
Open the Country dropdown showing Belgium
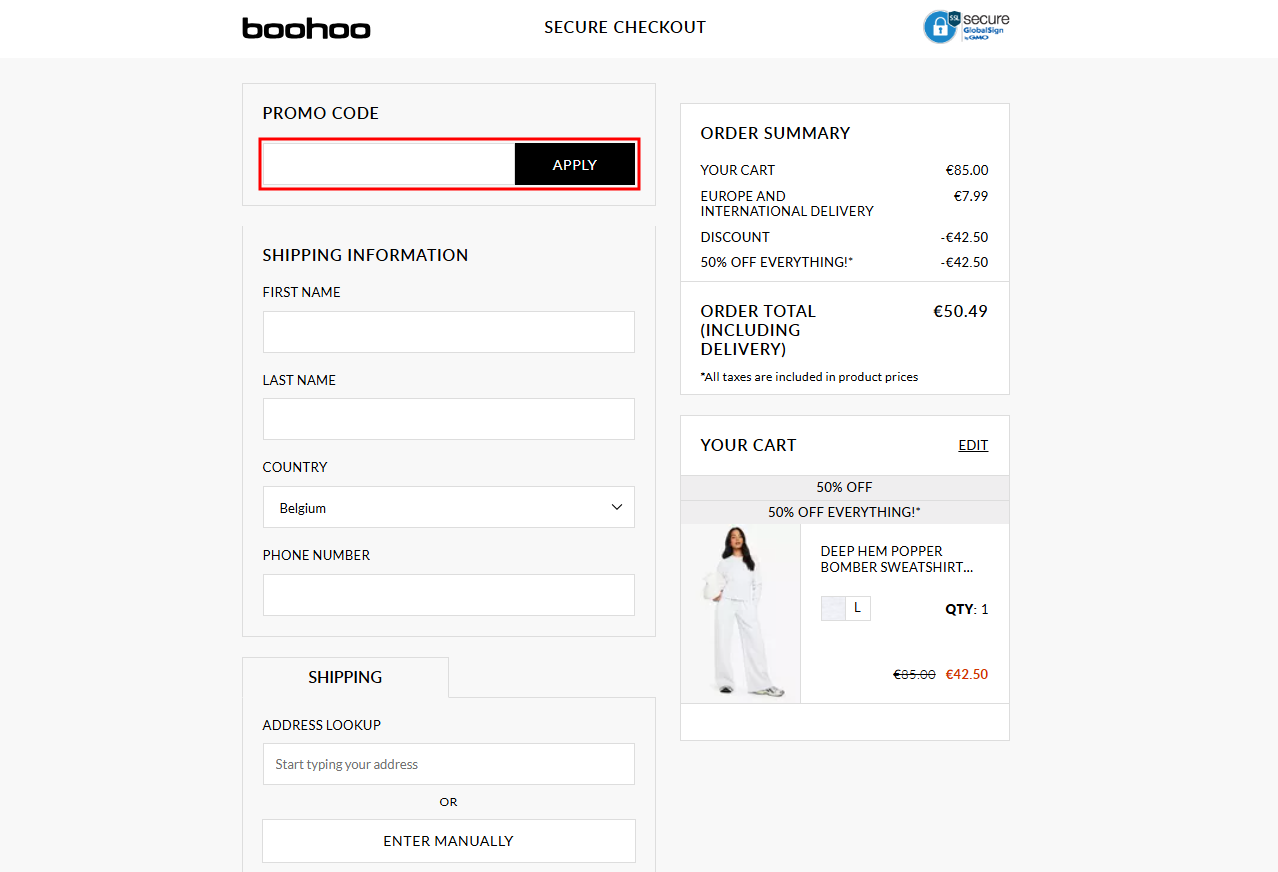click(448, 507)
